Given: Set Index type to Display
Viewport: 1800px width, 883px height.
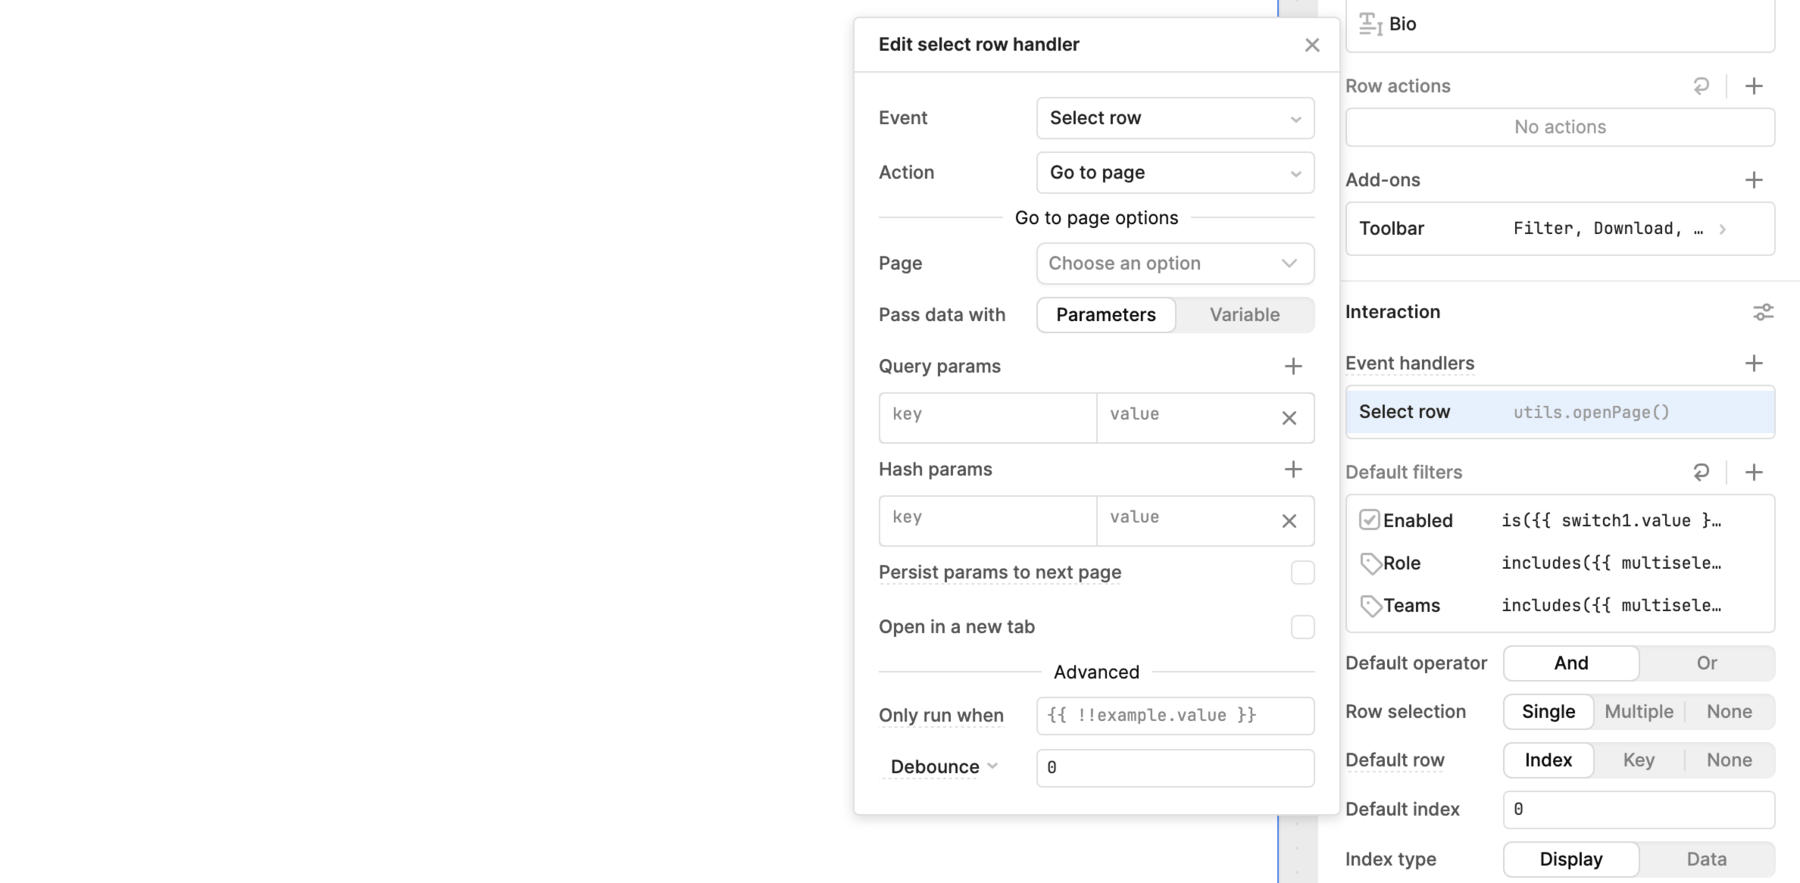Looking at the screenshot, I should (1571, 859).
